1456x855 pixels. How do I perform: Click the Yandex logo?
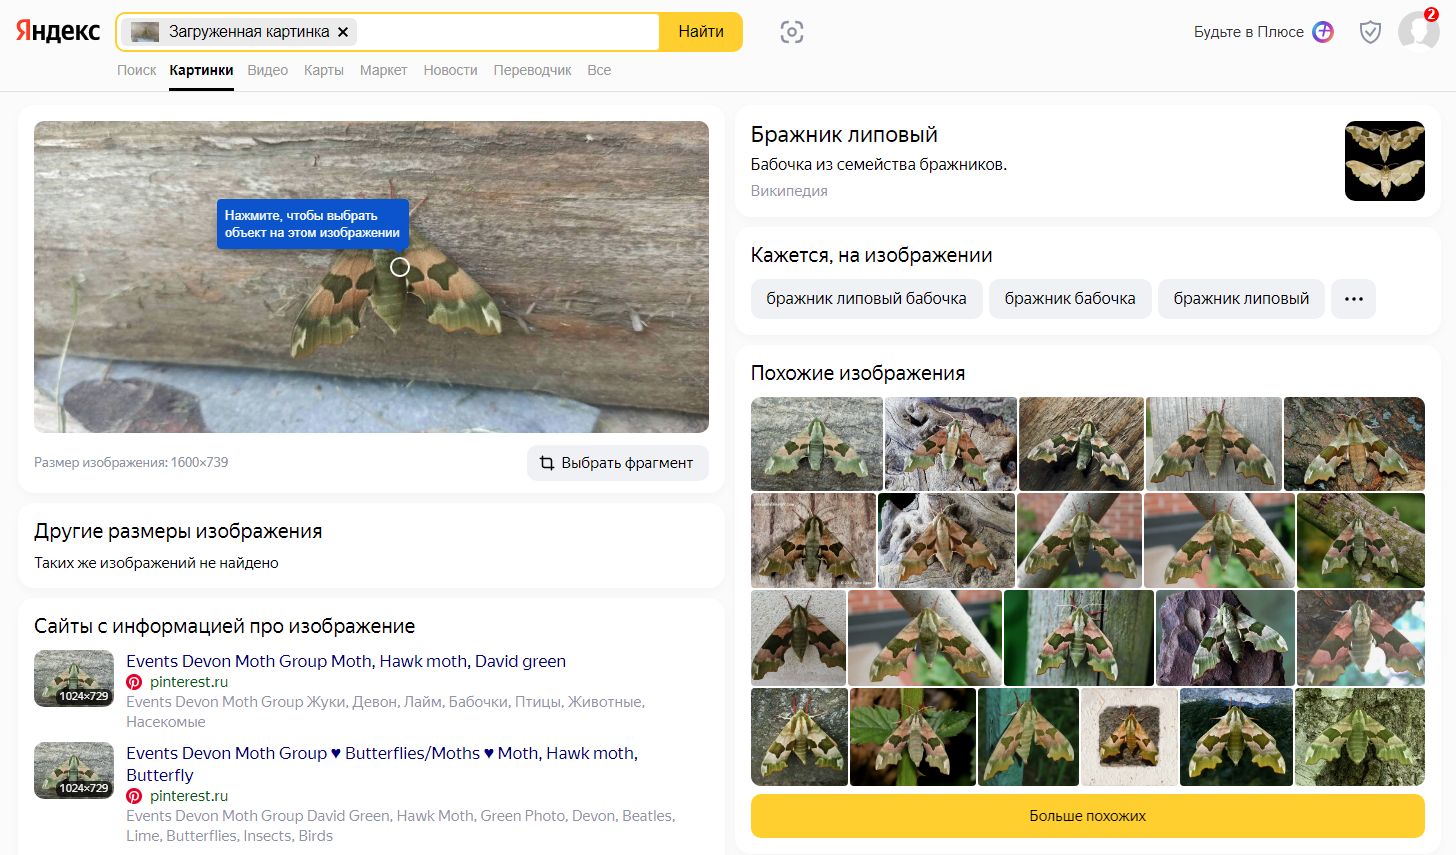(x=58, y=32)
